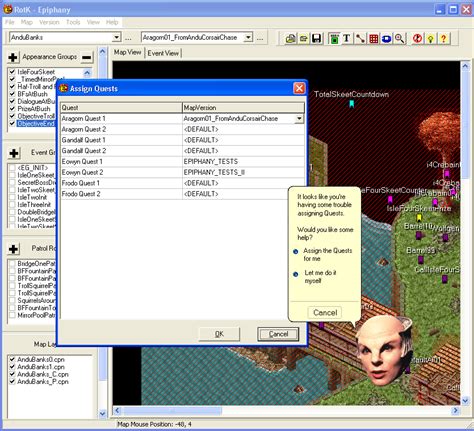Click the map view scroll-down arrow
This screenshot has height=431, width=474.
(x=465, y=400)
